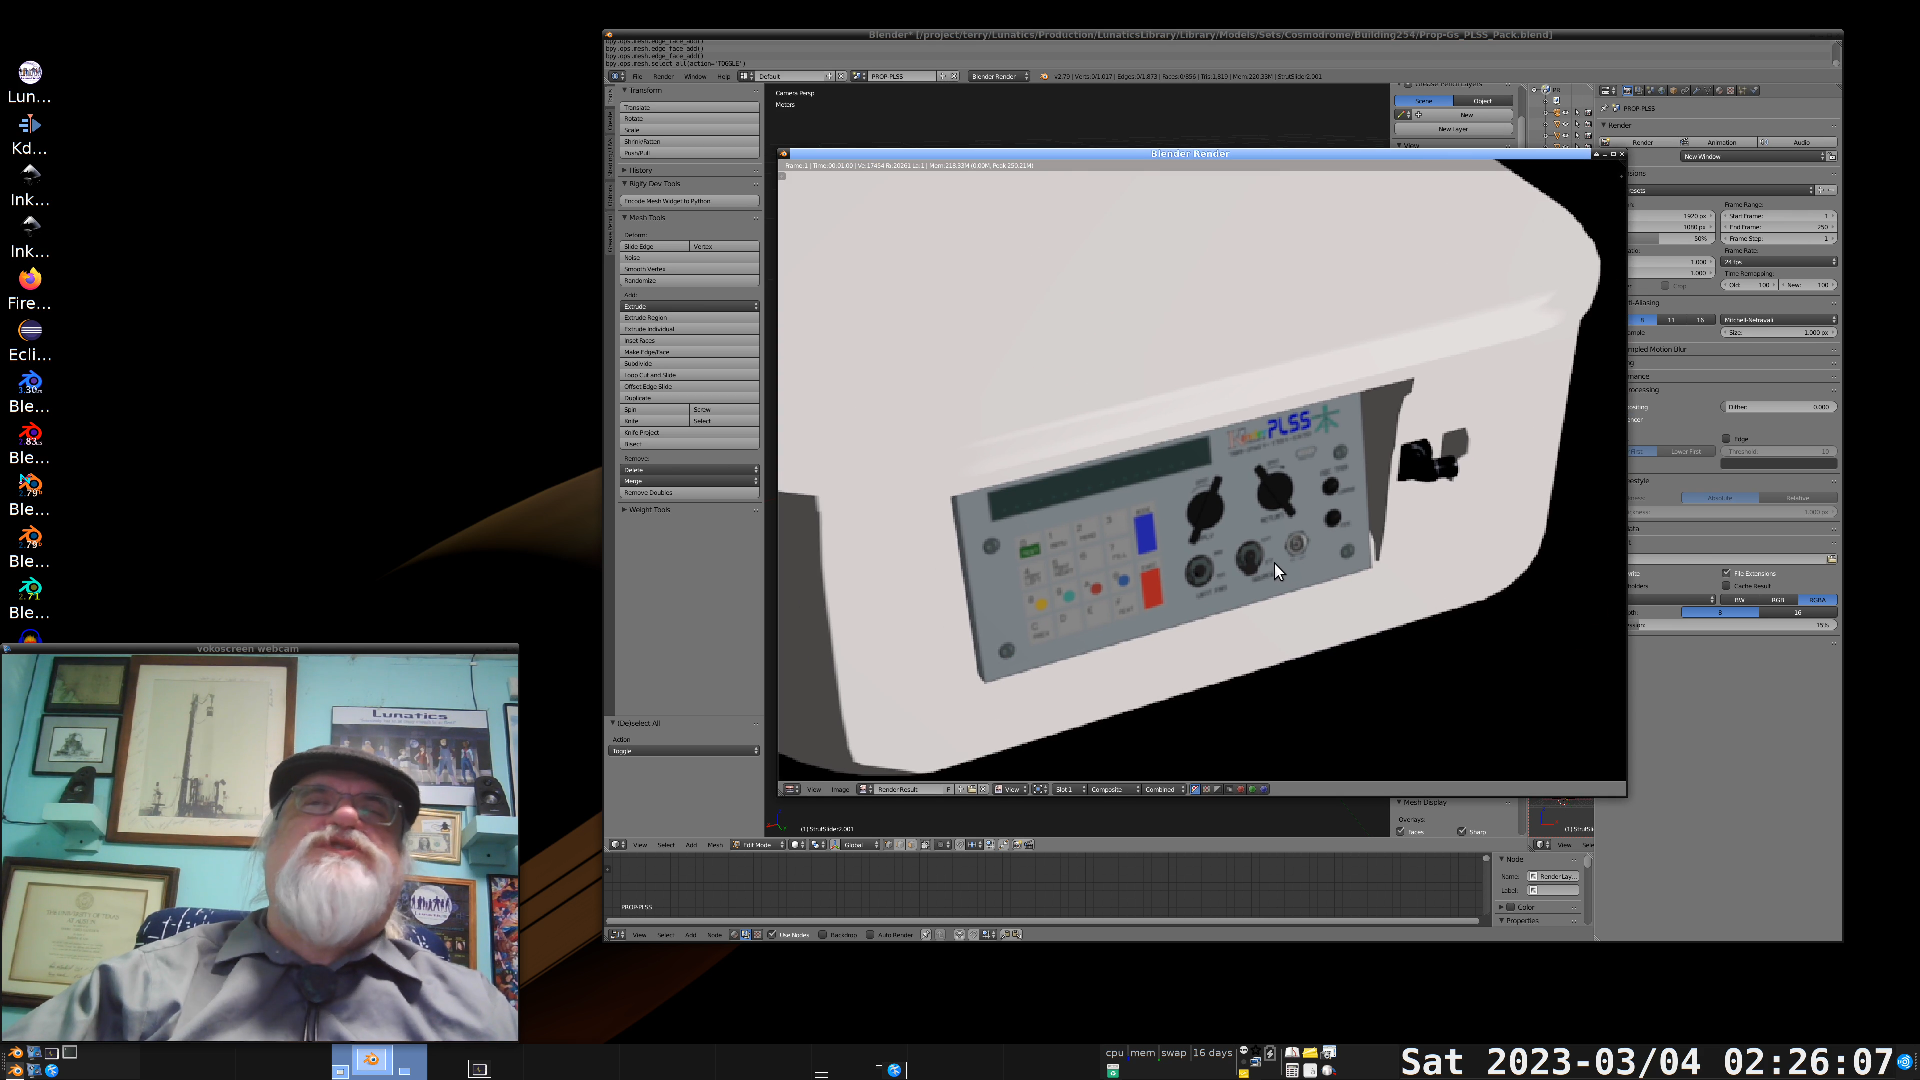Select the compositing node tree icon in node editor header

pos(746,935)
